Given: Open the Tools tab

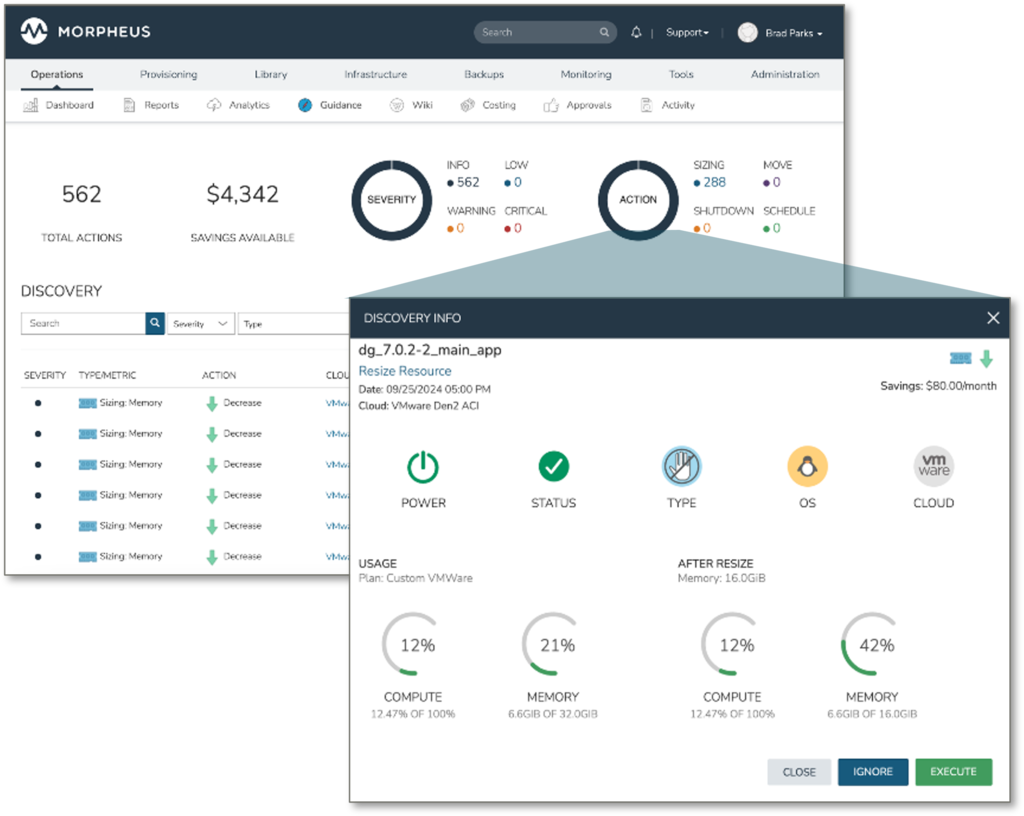Looking at the screenshot, I should (x=680, y=74).
